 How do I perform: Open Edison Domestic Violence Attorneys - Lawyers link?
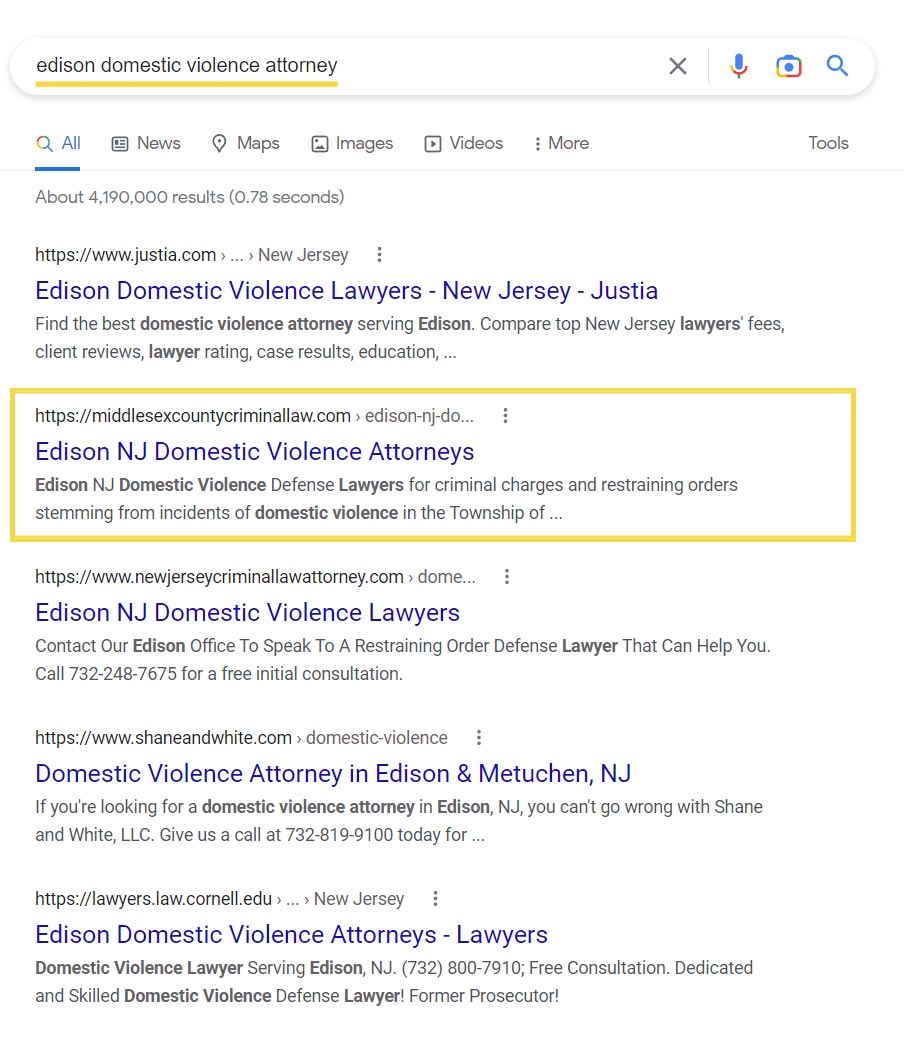coord(291,935)
